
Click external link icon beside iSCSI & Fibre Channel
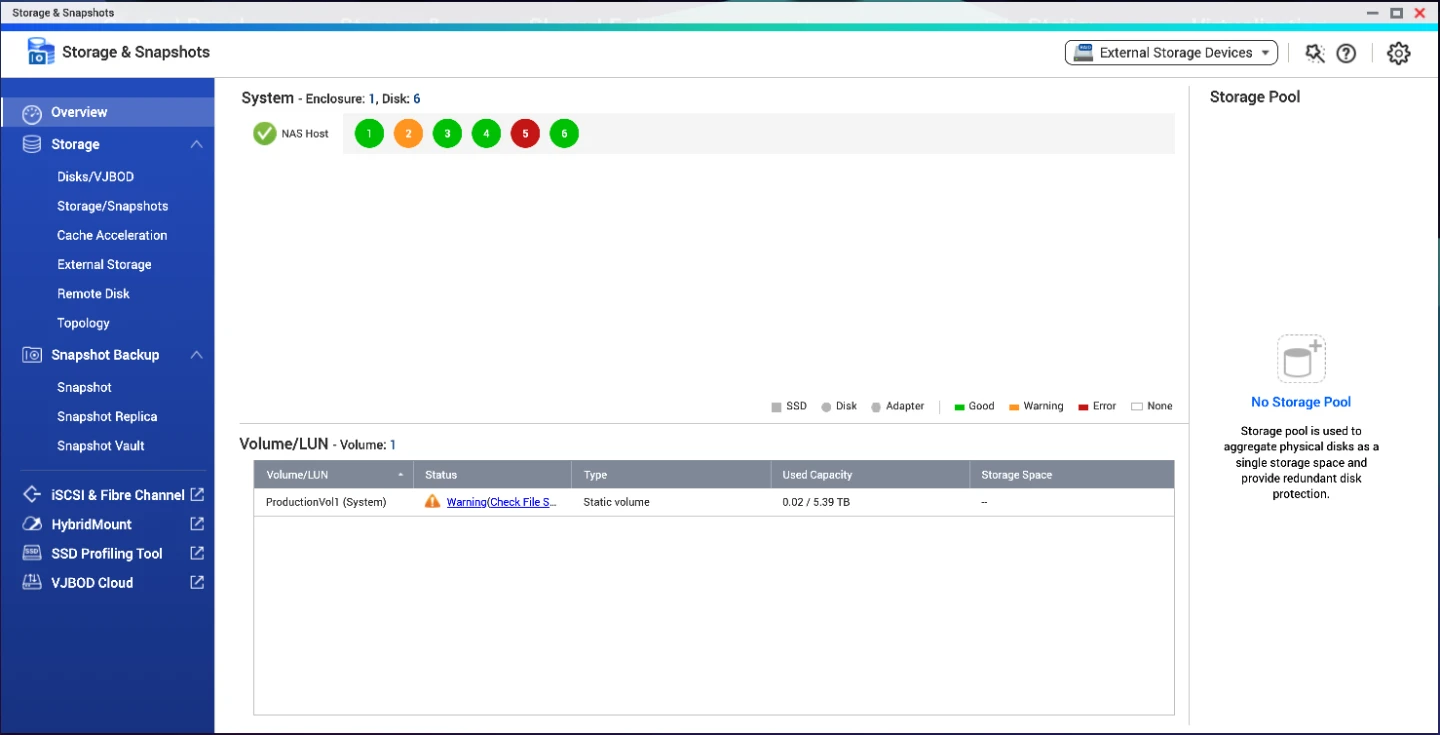click(197, 494)
